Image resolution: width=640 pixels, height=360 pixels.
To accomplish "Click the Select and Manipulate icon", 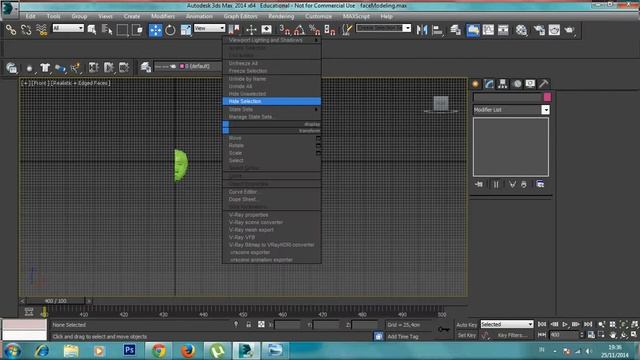I will click(x=251, y=30).
